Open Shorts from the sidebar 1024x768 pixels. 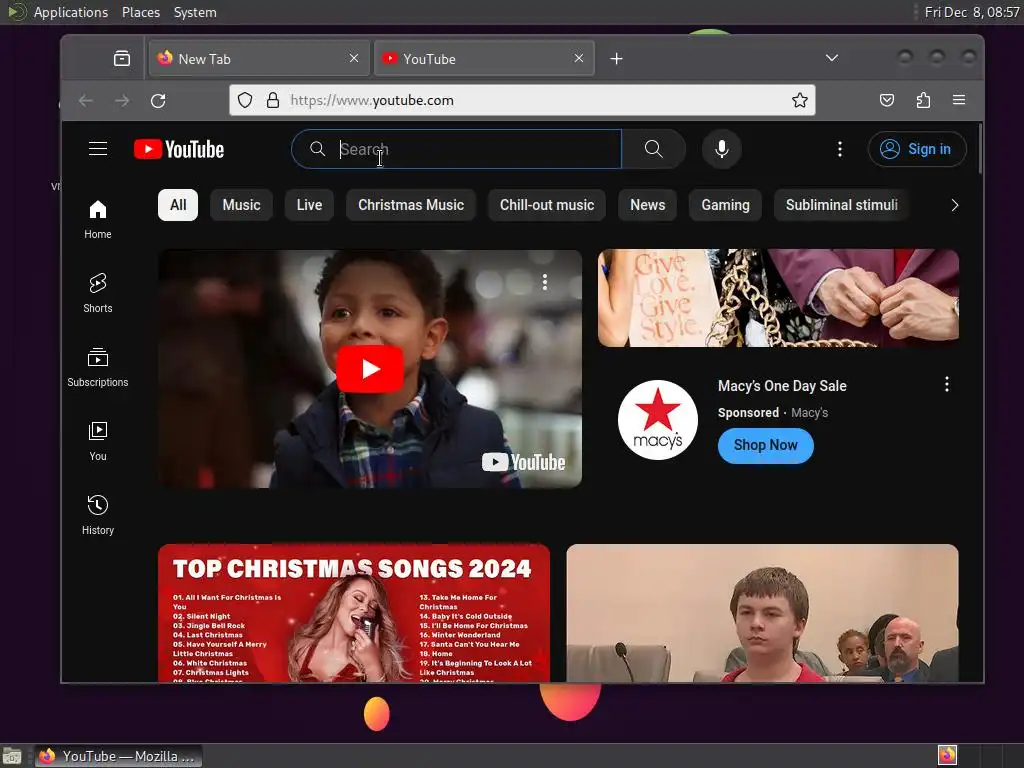[x=98, y=293]
